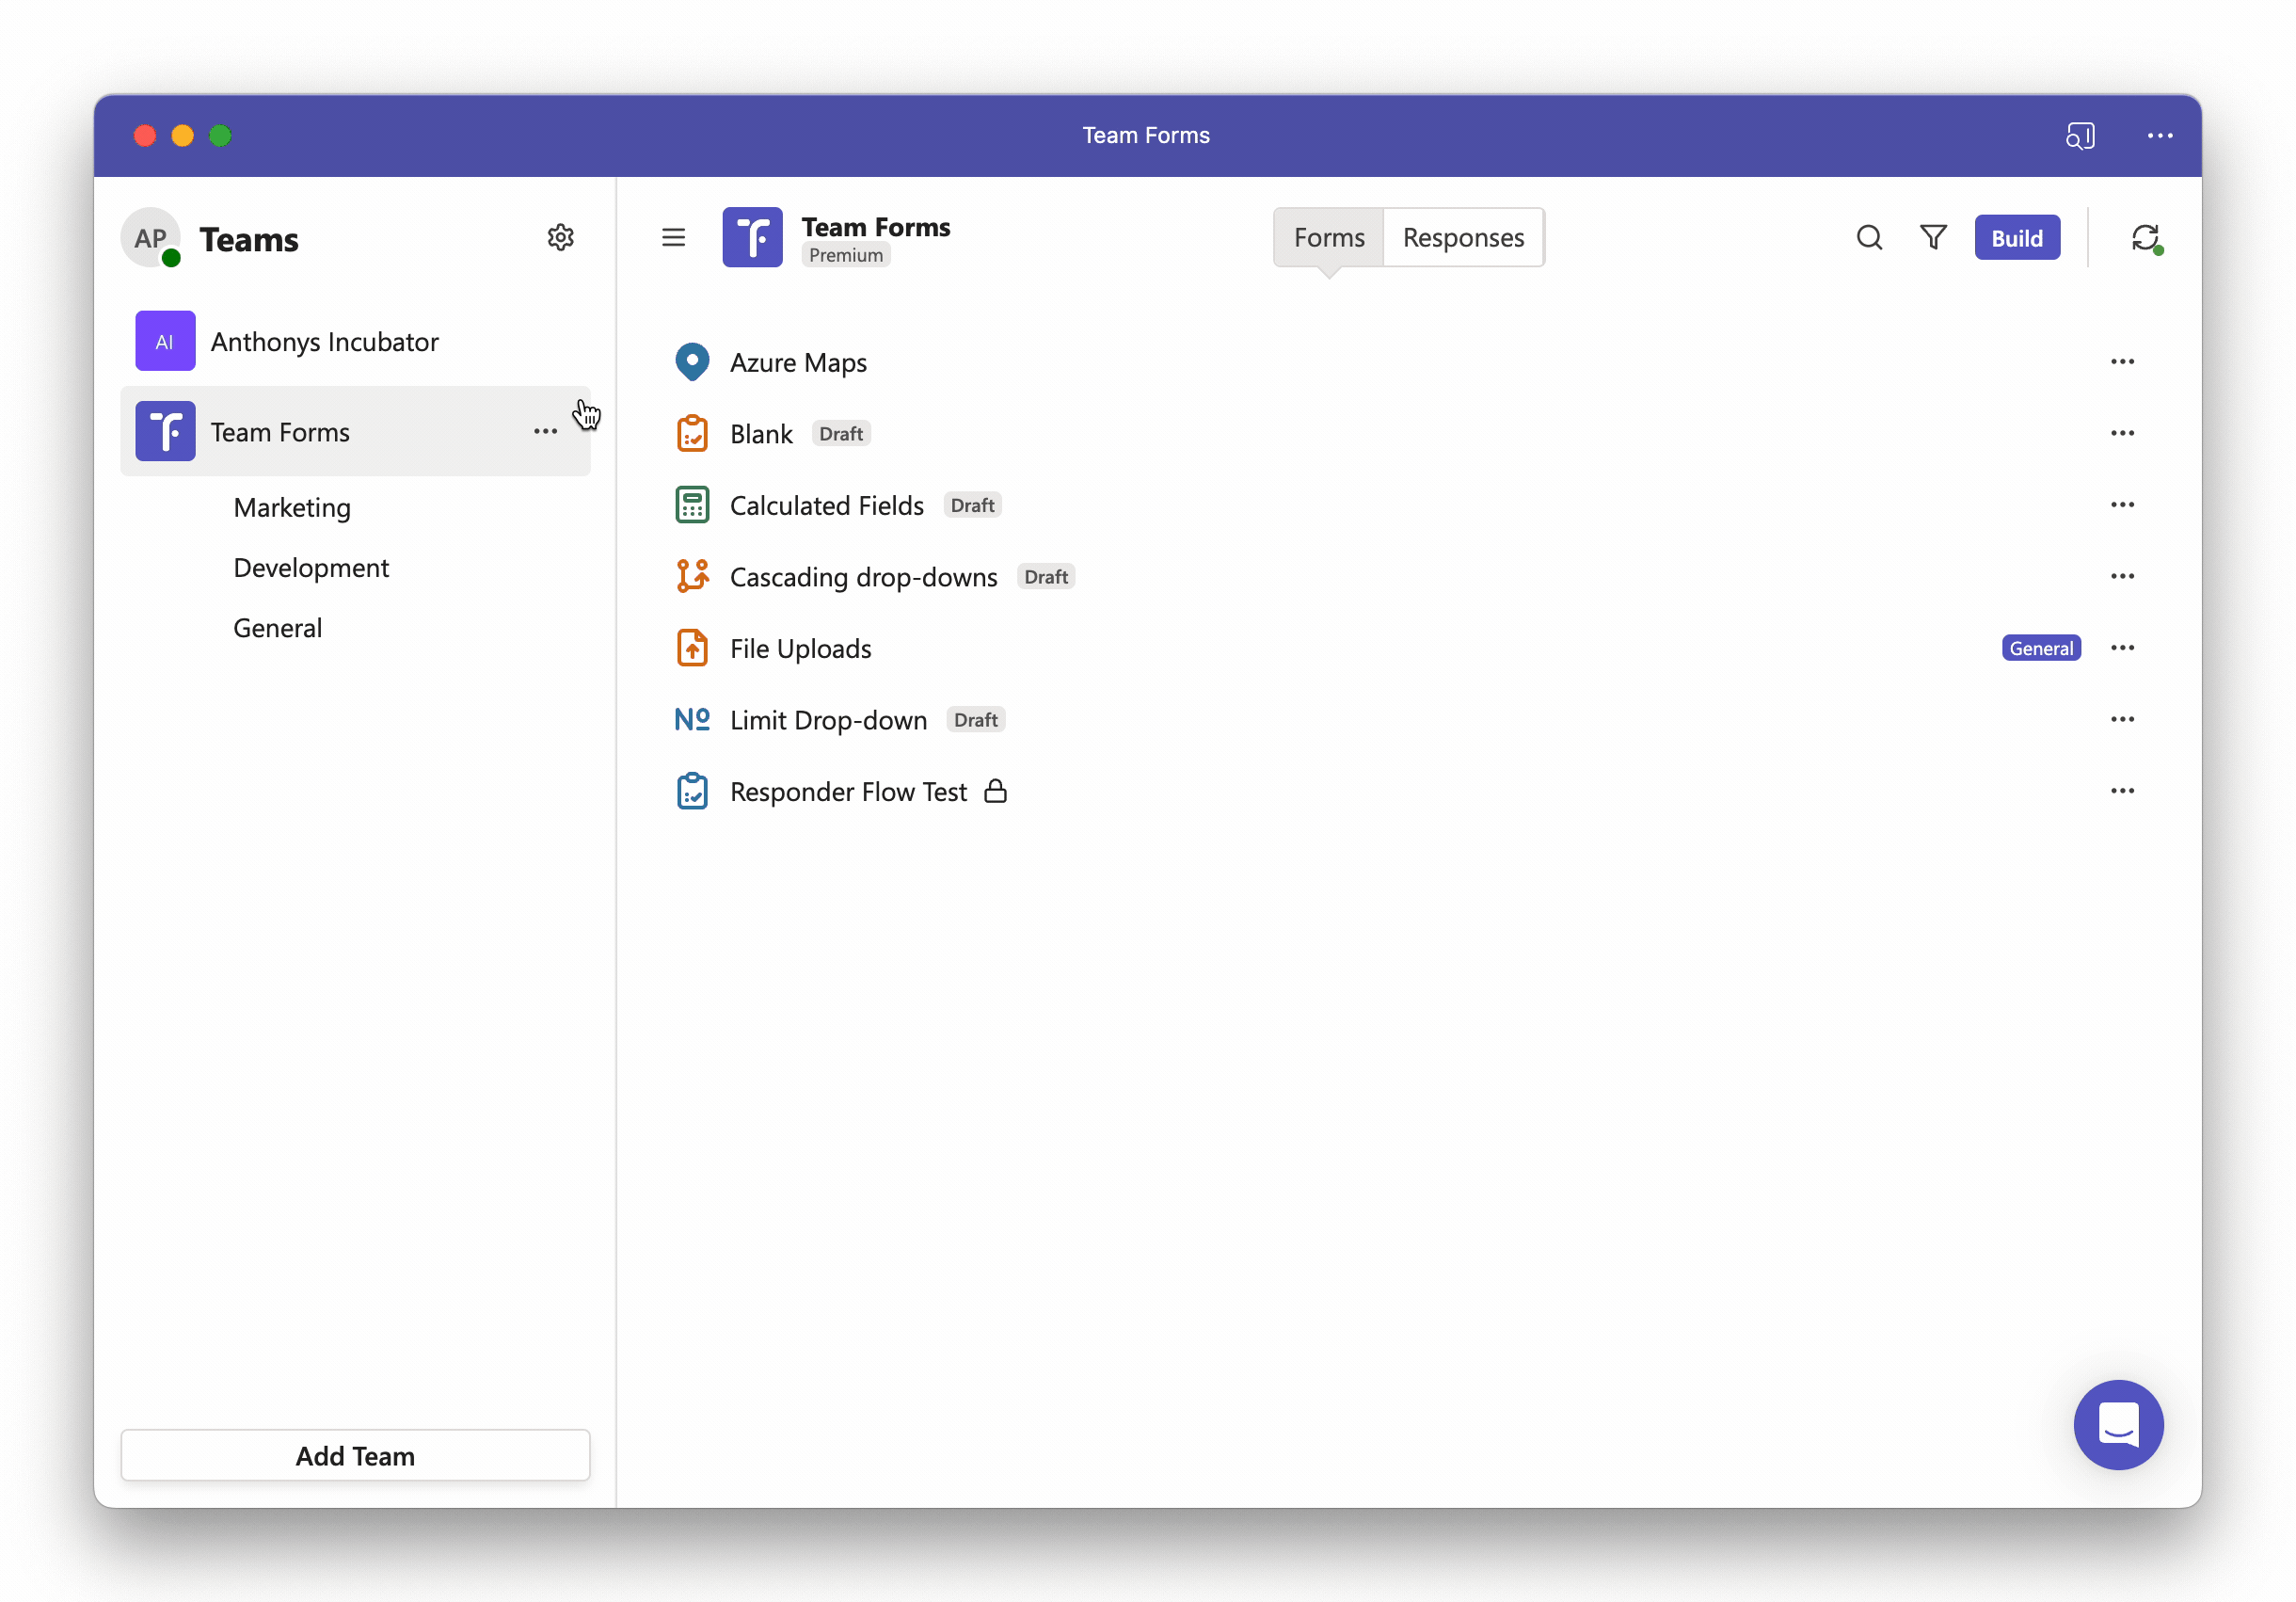Open the pop-out window icon in title bar
The image size is (2296, 1602).
[2080, 135]
